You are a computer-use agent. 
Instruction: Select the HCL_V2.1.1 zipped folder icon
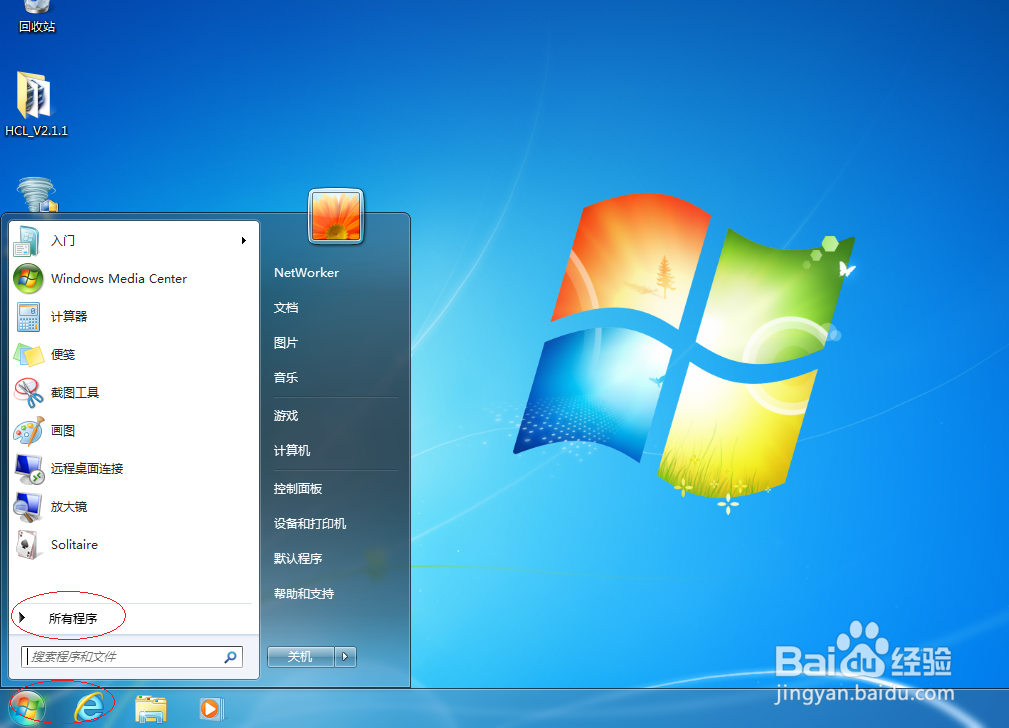(33, 95)
